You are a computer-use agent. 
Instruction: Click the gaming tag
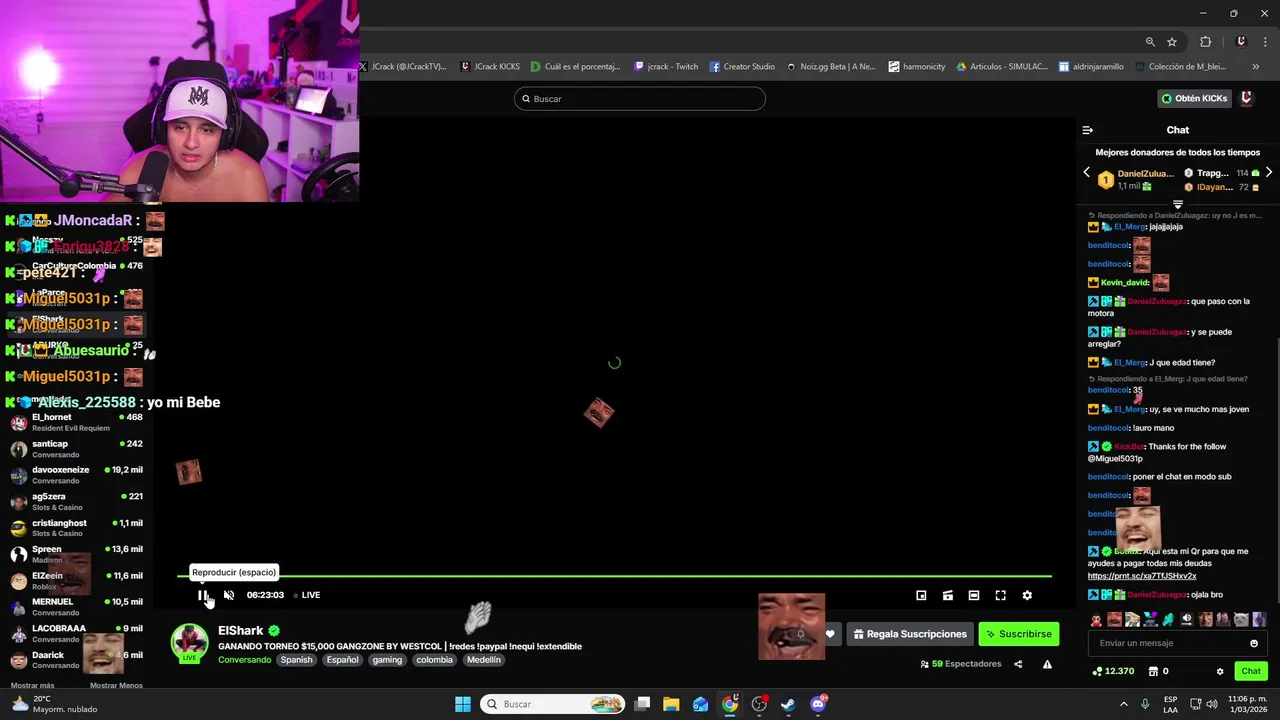(387, 660)
